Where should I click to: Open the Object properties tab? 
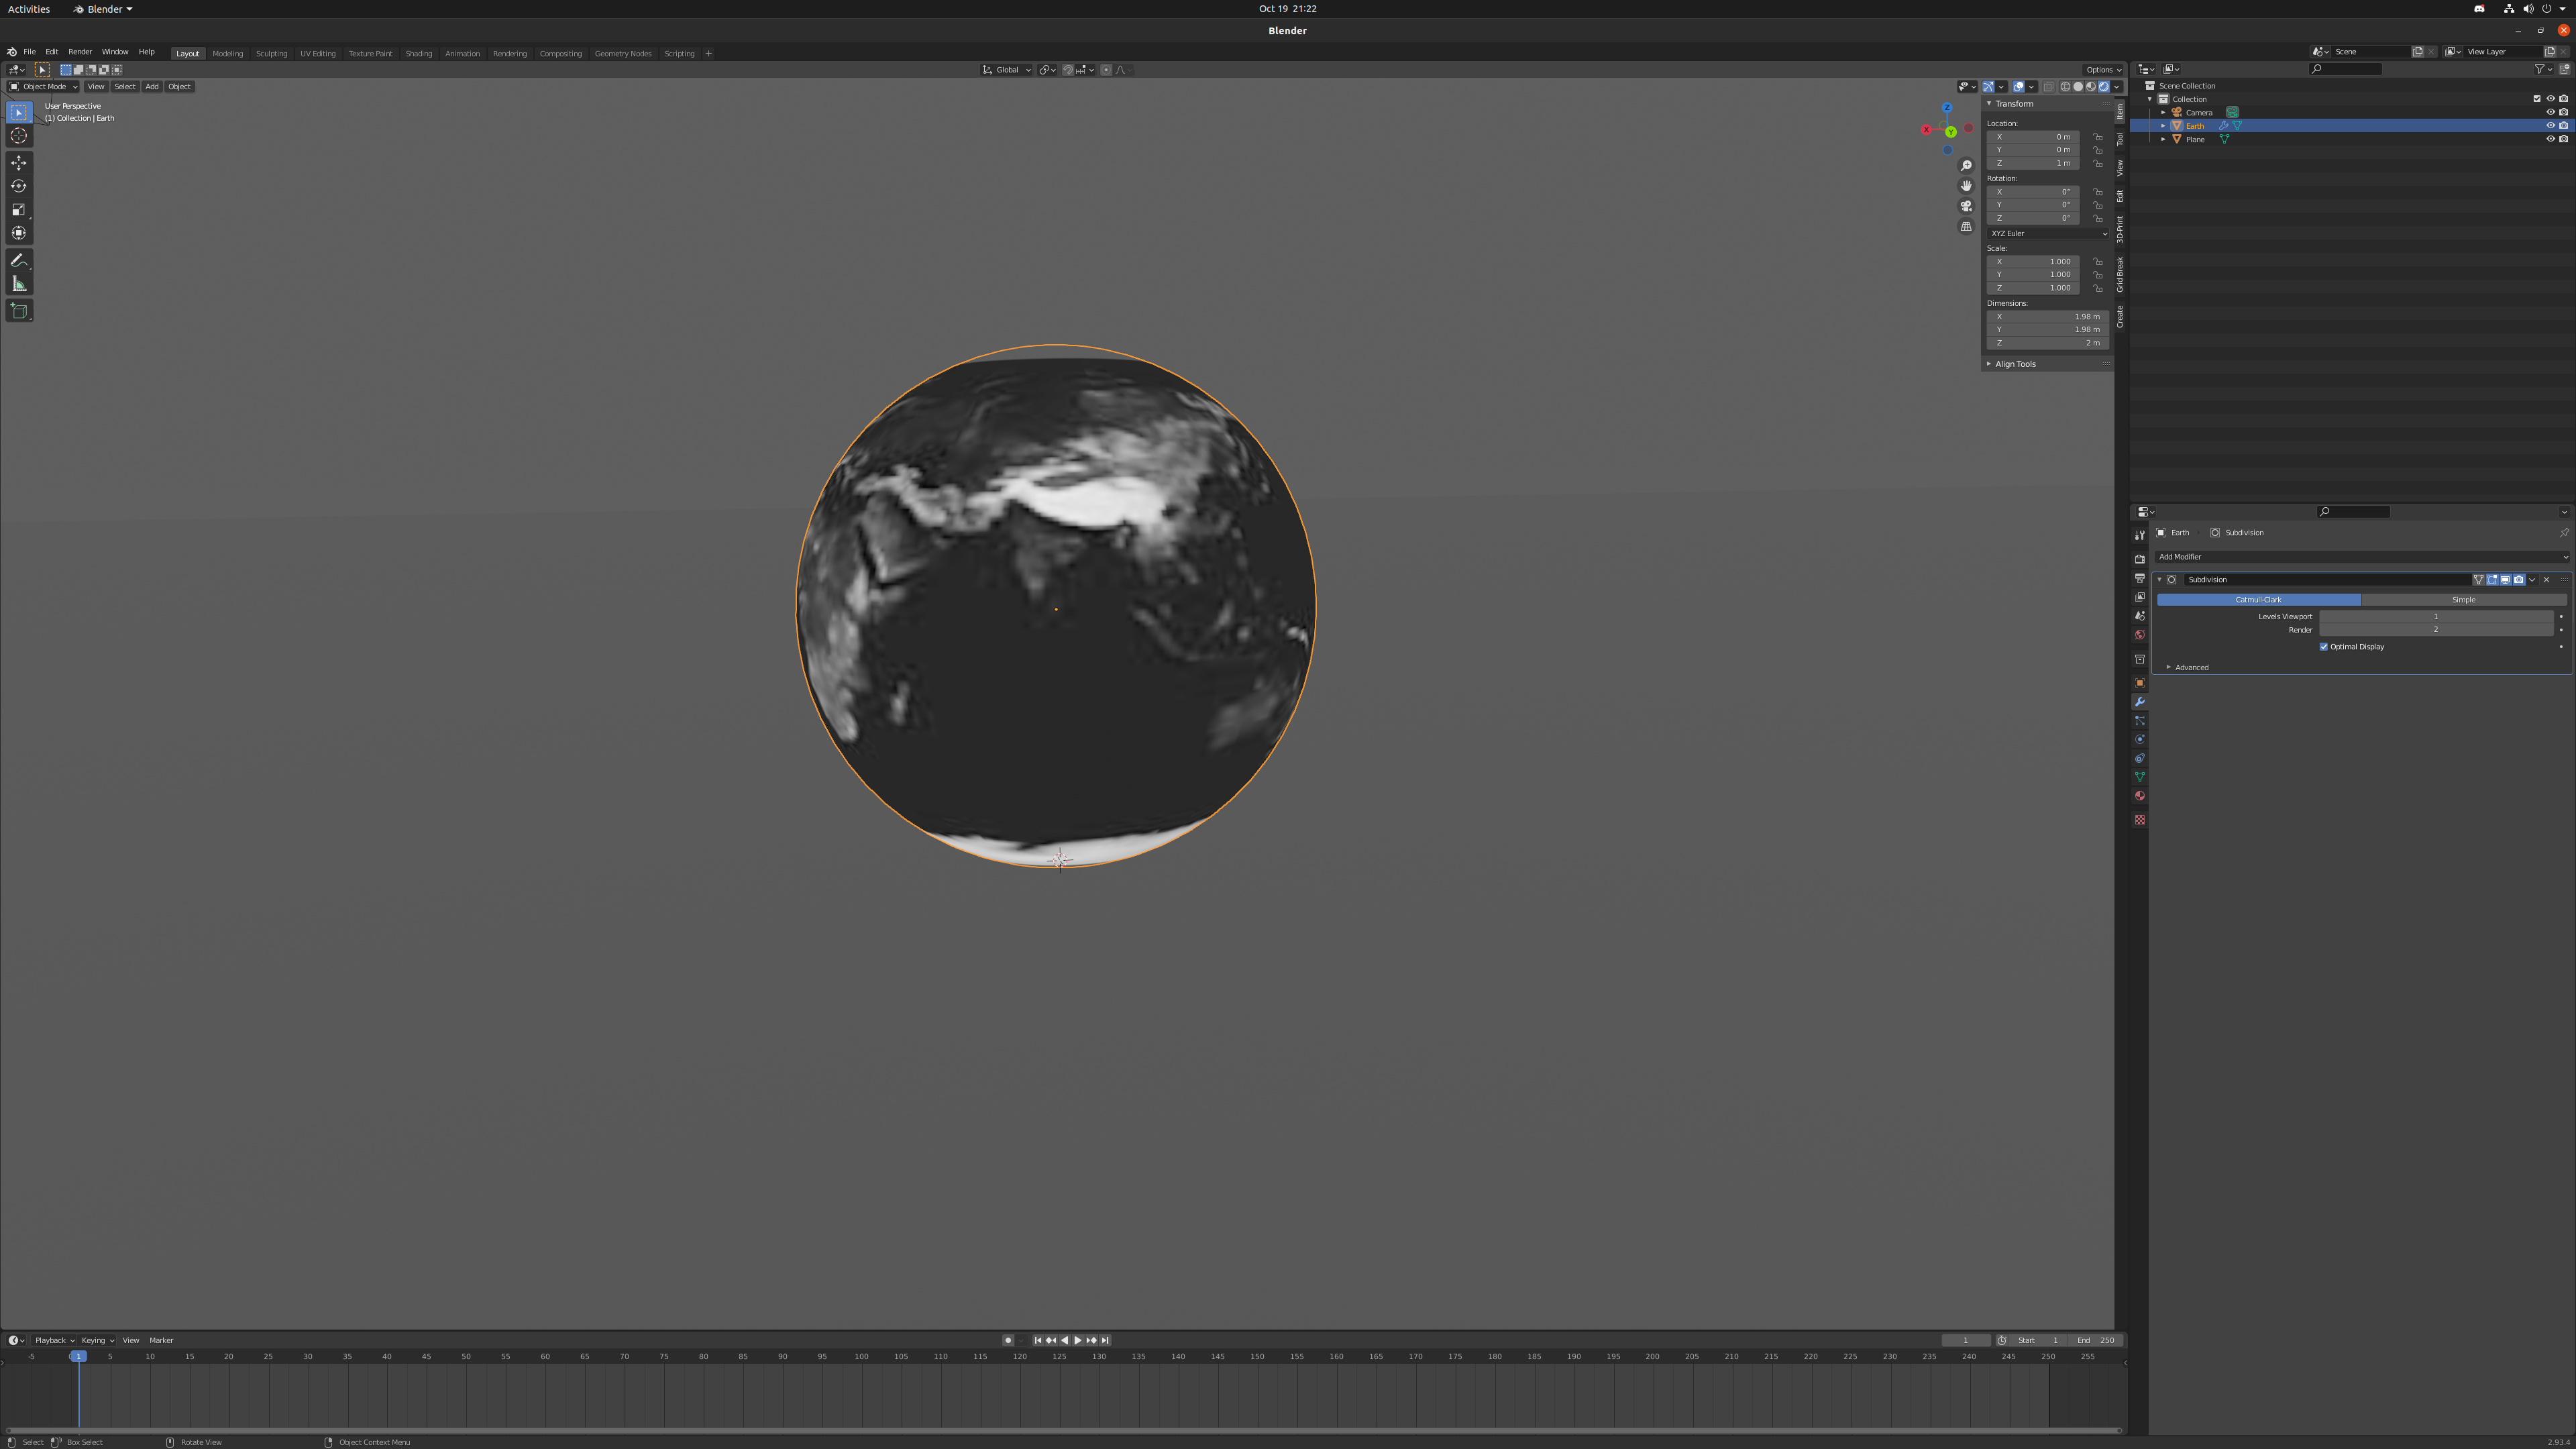coord(2139,683)
